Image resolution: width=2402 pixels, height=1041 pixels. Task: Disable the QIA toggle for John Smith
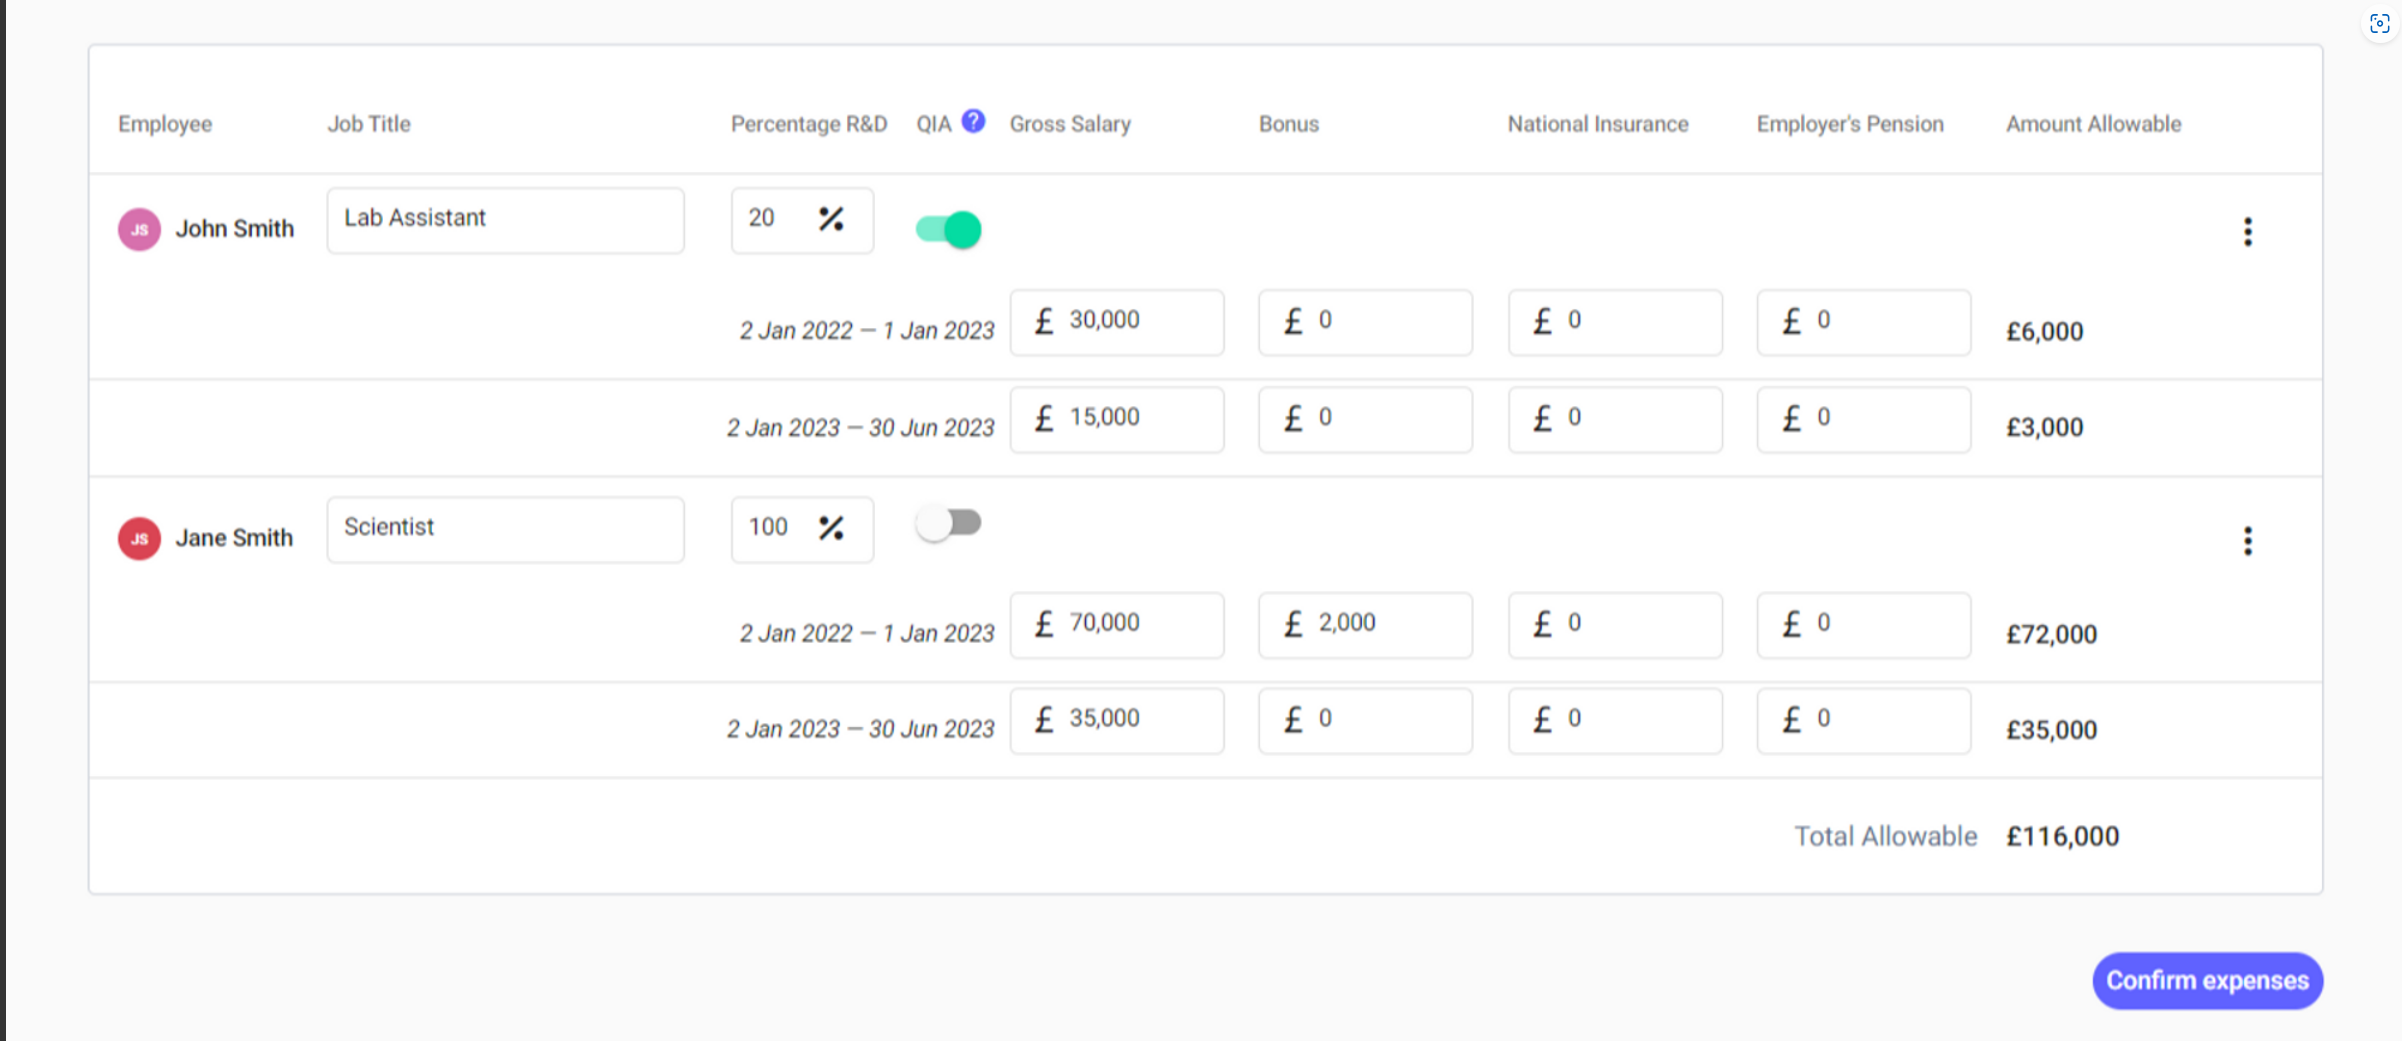(949, 230)
